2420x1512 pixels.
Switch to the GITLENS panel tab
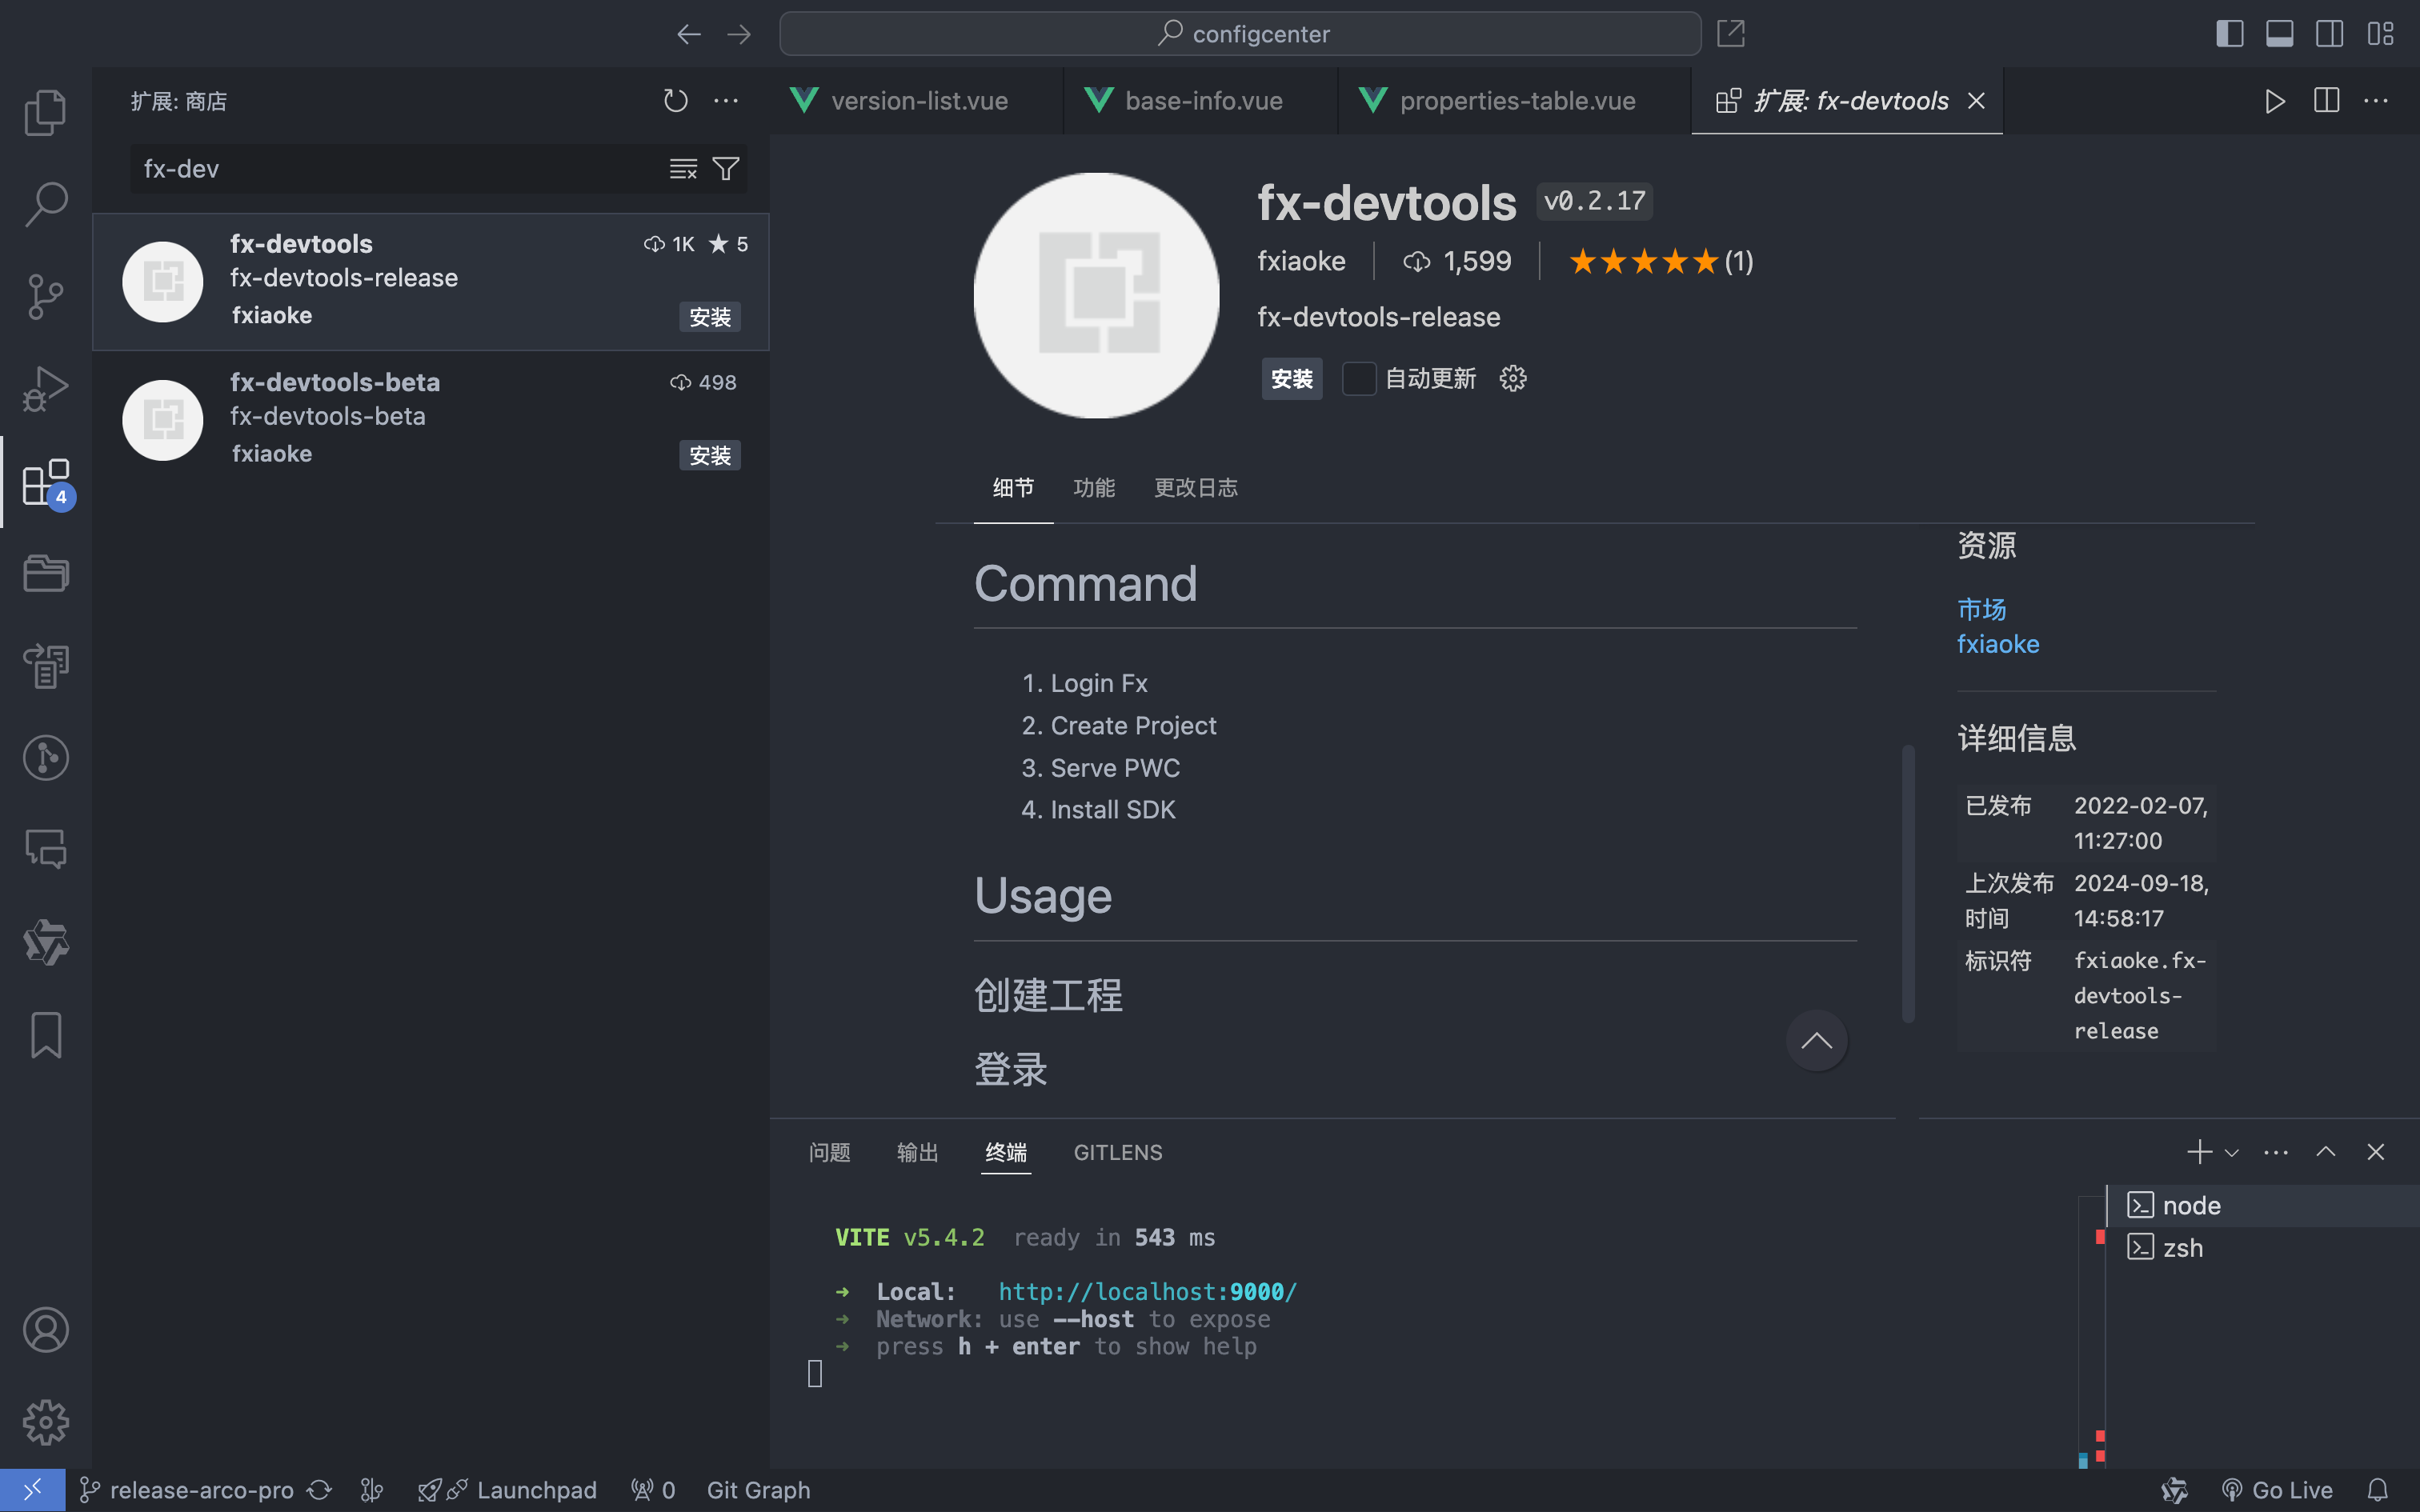click(1118, 1152)
